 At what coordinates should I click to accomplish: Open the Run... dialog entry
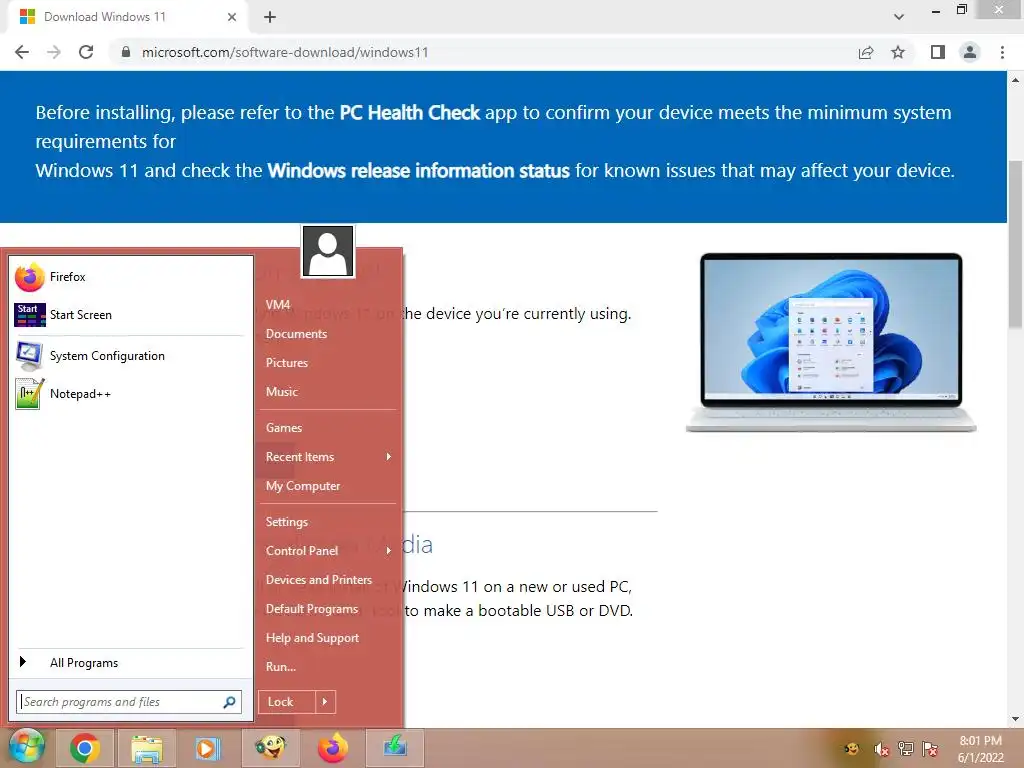(280, 667)
